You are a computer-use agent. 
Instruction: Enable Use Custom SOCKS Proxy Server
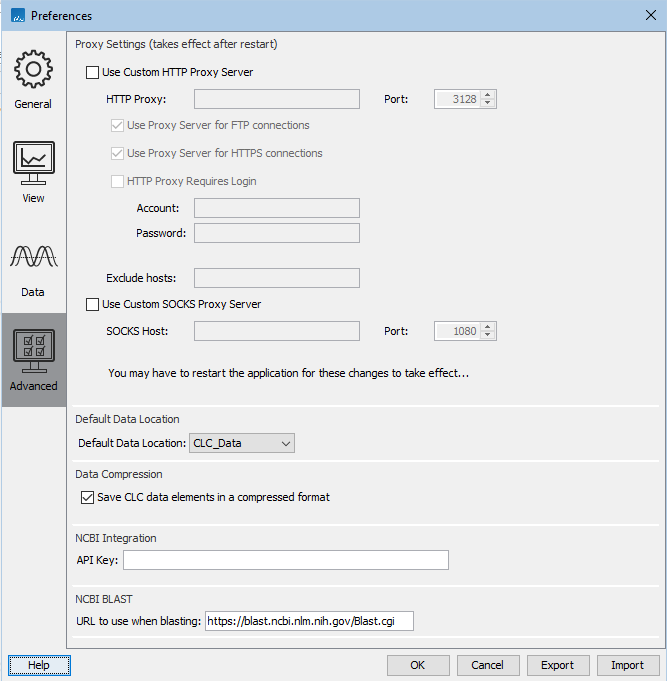[94, 304]
